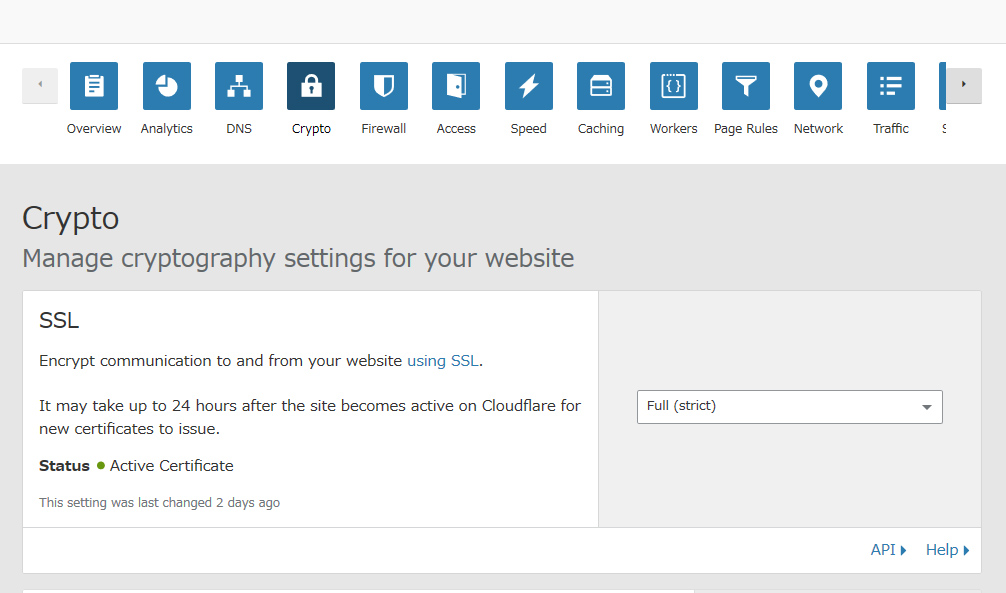Select the DNS management icon
This screenshot has height=593, width=1006.
[x=238, y=86]
